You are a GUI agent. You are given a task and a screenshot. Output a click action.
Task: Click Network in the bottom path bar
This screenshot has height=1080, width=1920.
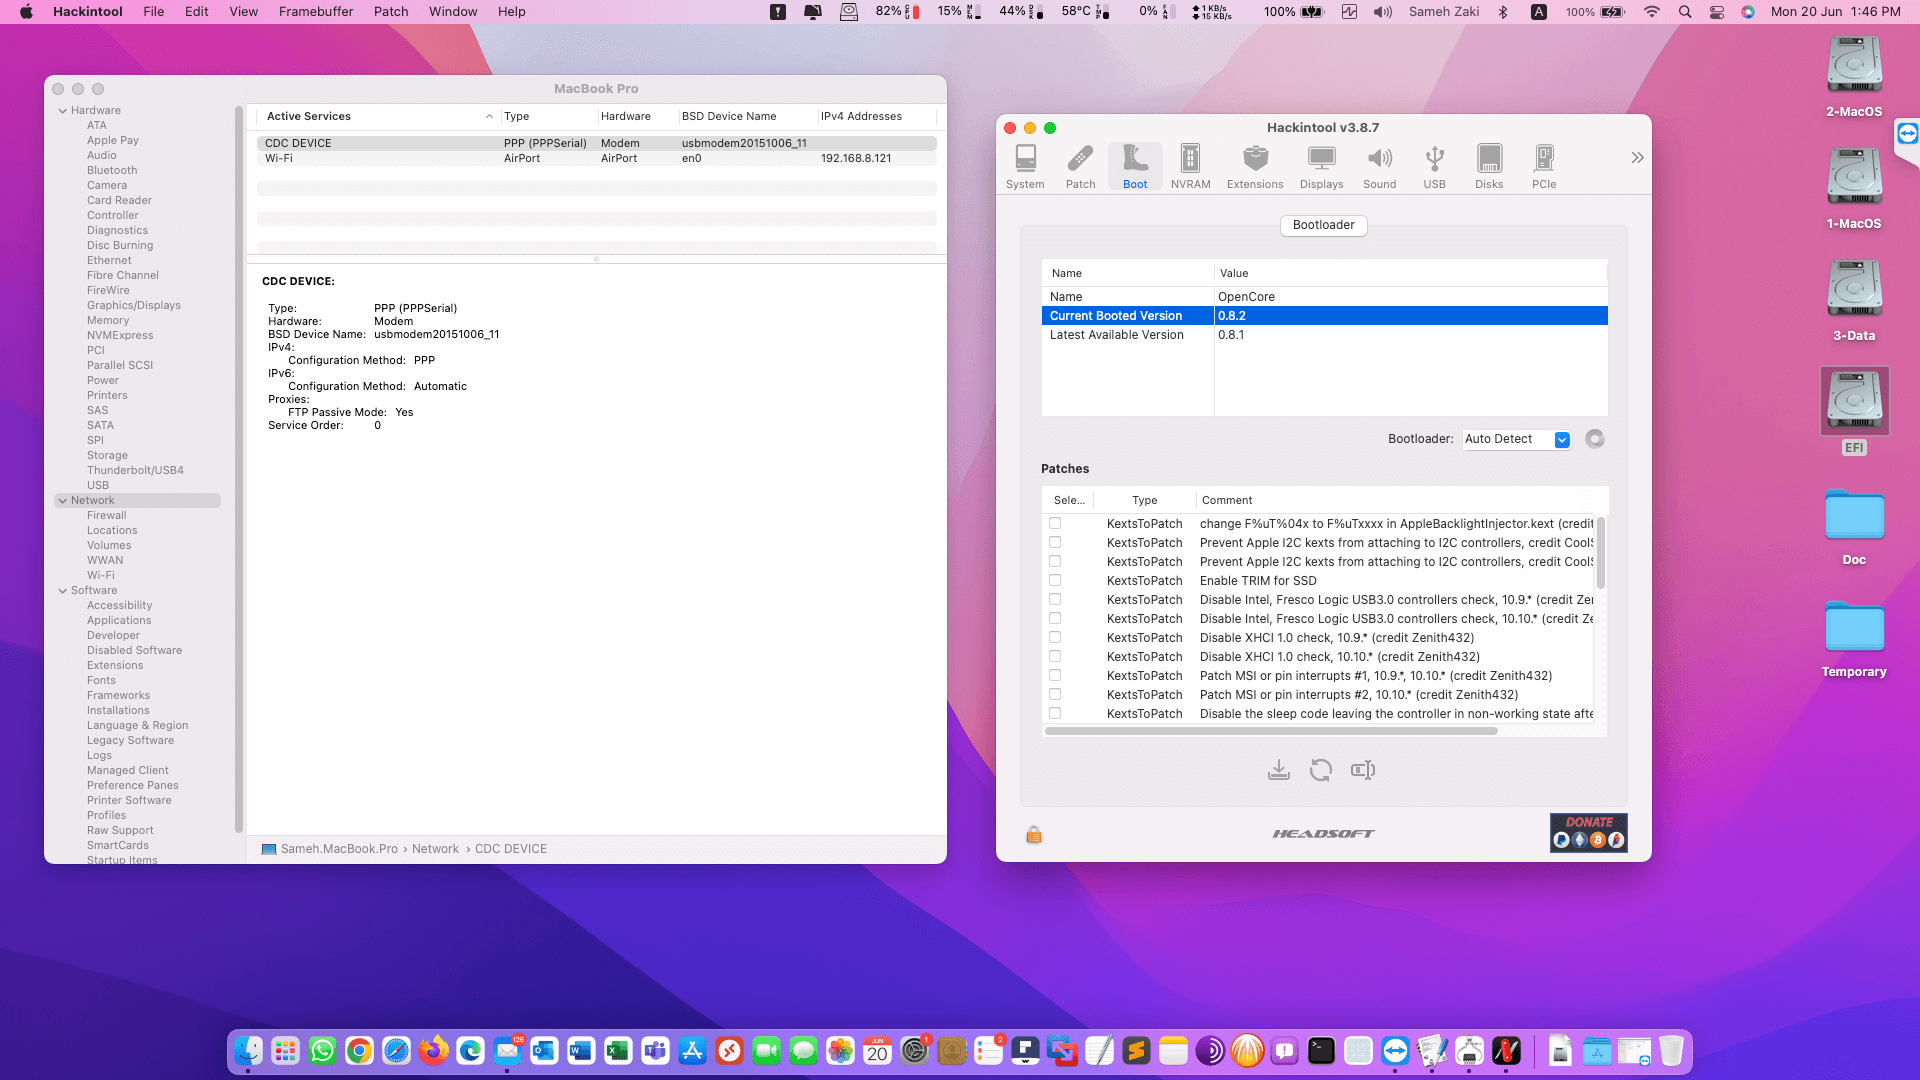click(435, 849)
